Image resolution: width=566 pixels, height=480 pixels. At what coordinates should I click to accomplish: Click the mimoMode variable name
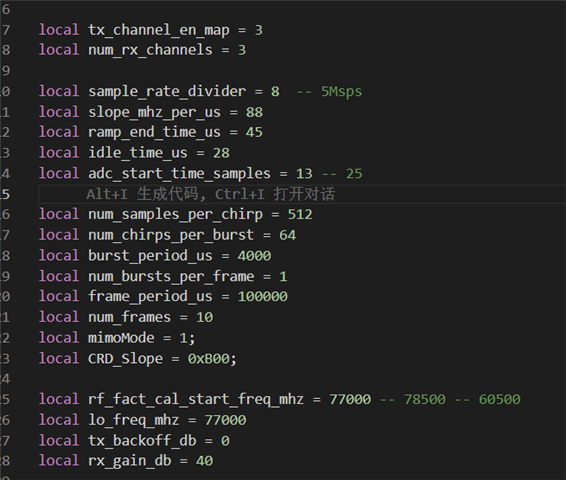click(121, 338)
